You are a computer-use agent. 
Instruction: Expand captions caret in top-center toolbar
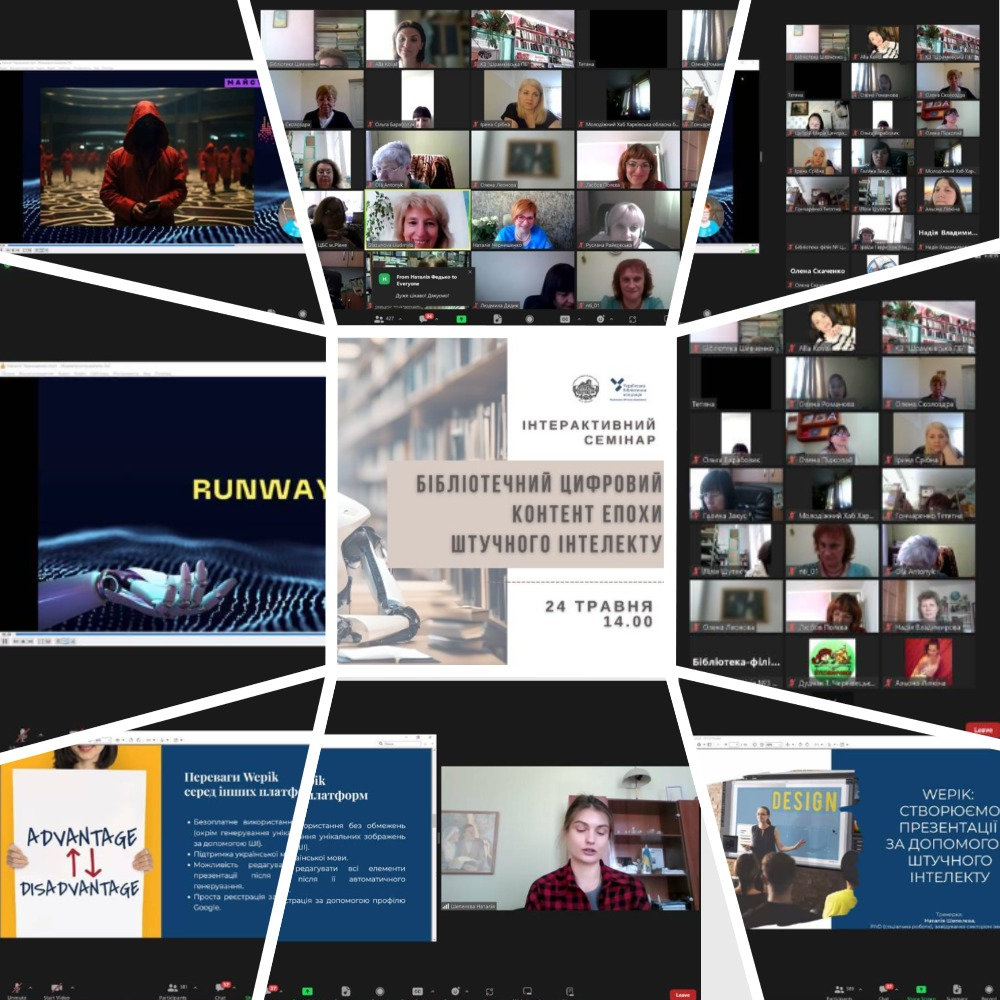coord(580,319)
